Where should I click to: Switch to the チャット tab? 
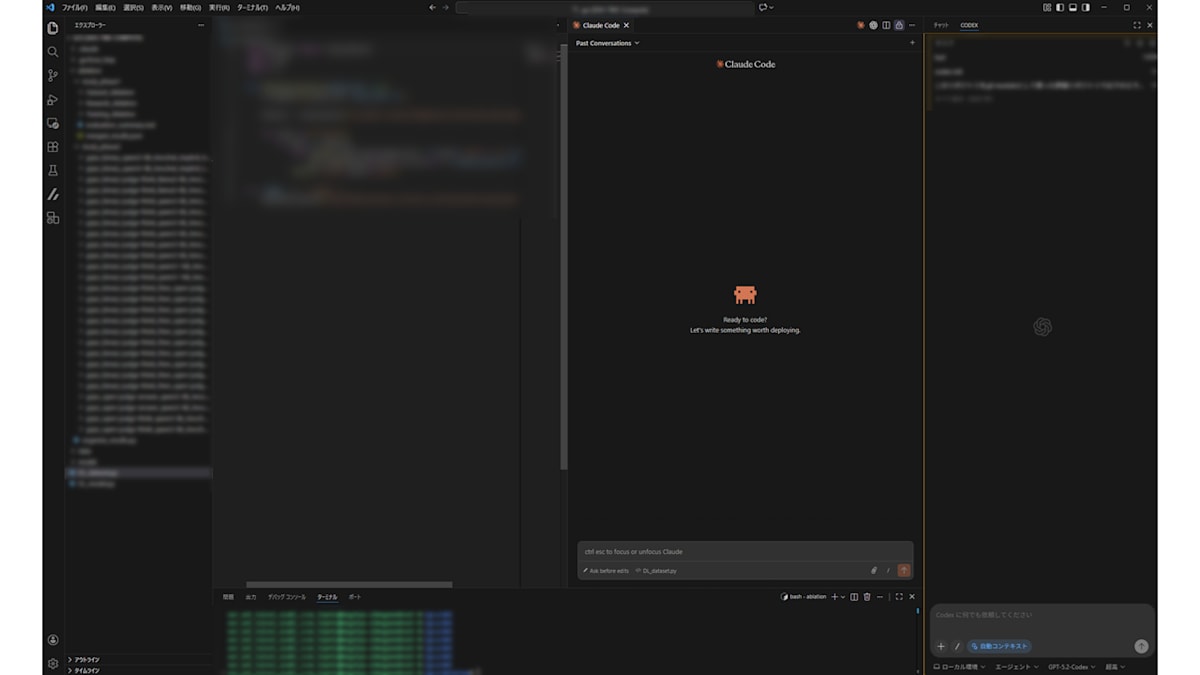[941, 25]
